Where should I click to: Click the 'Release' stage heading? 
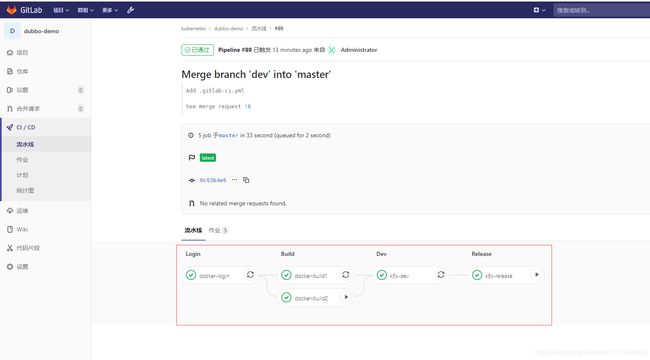point(481,254)
